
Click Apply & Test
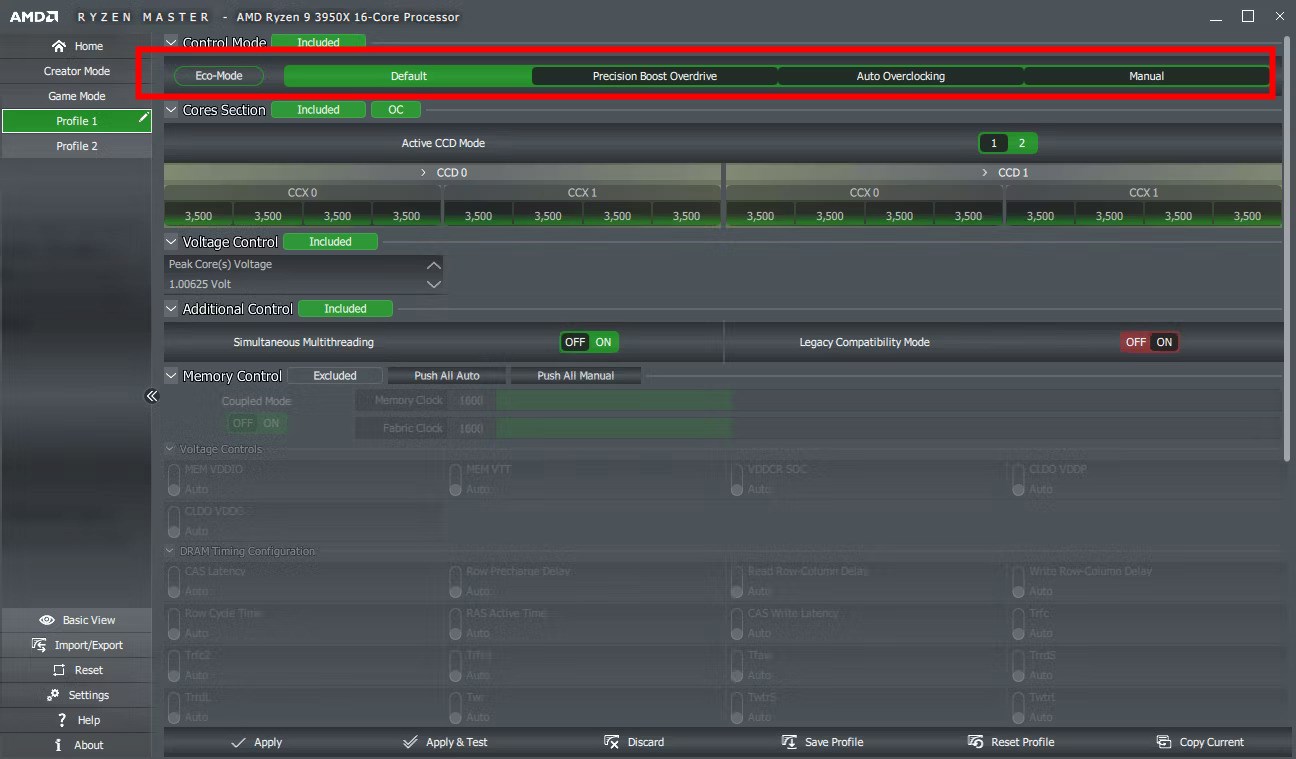445,742
